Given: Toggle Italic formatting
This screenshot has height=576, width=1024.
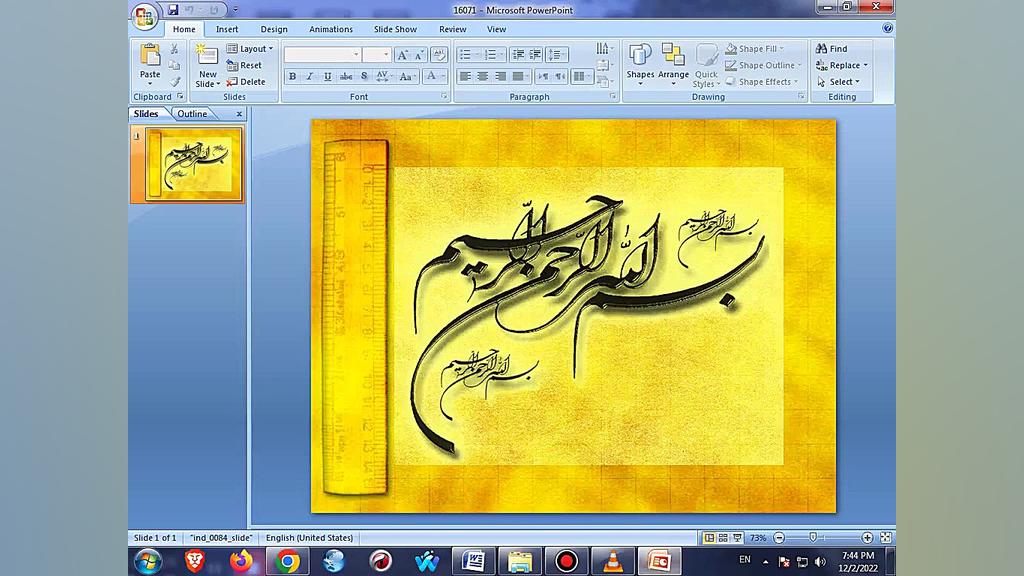Looking at the screenshot, I should pos(310,76).
